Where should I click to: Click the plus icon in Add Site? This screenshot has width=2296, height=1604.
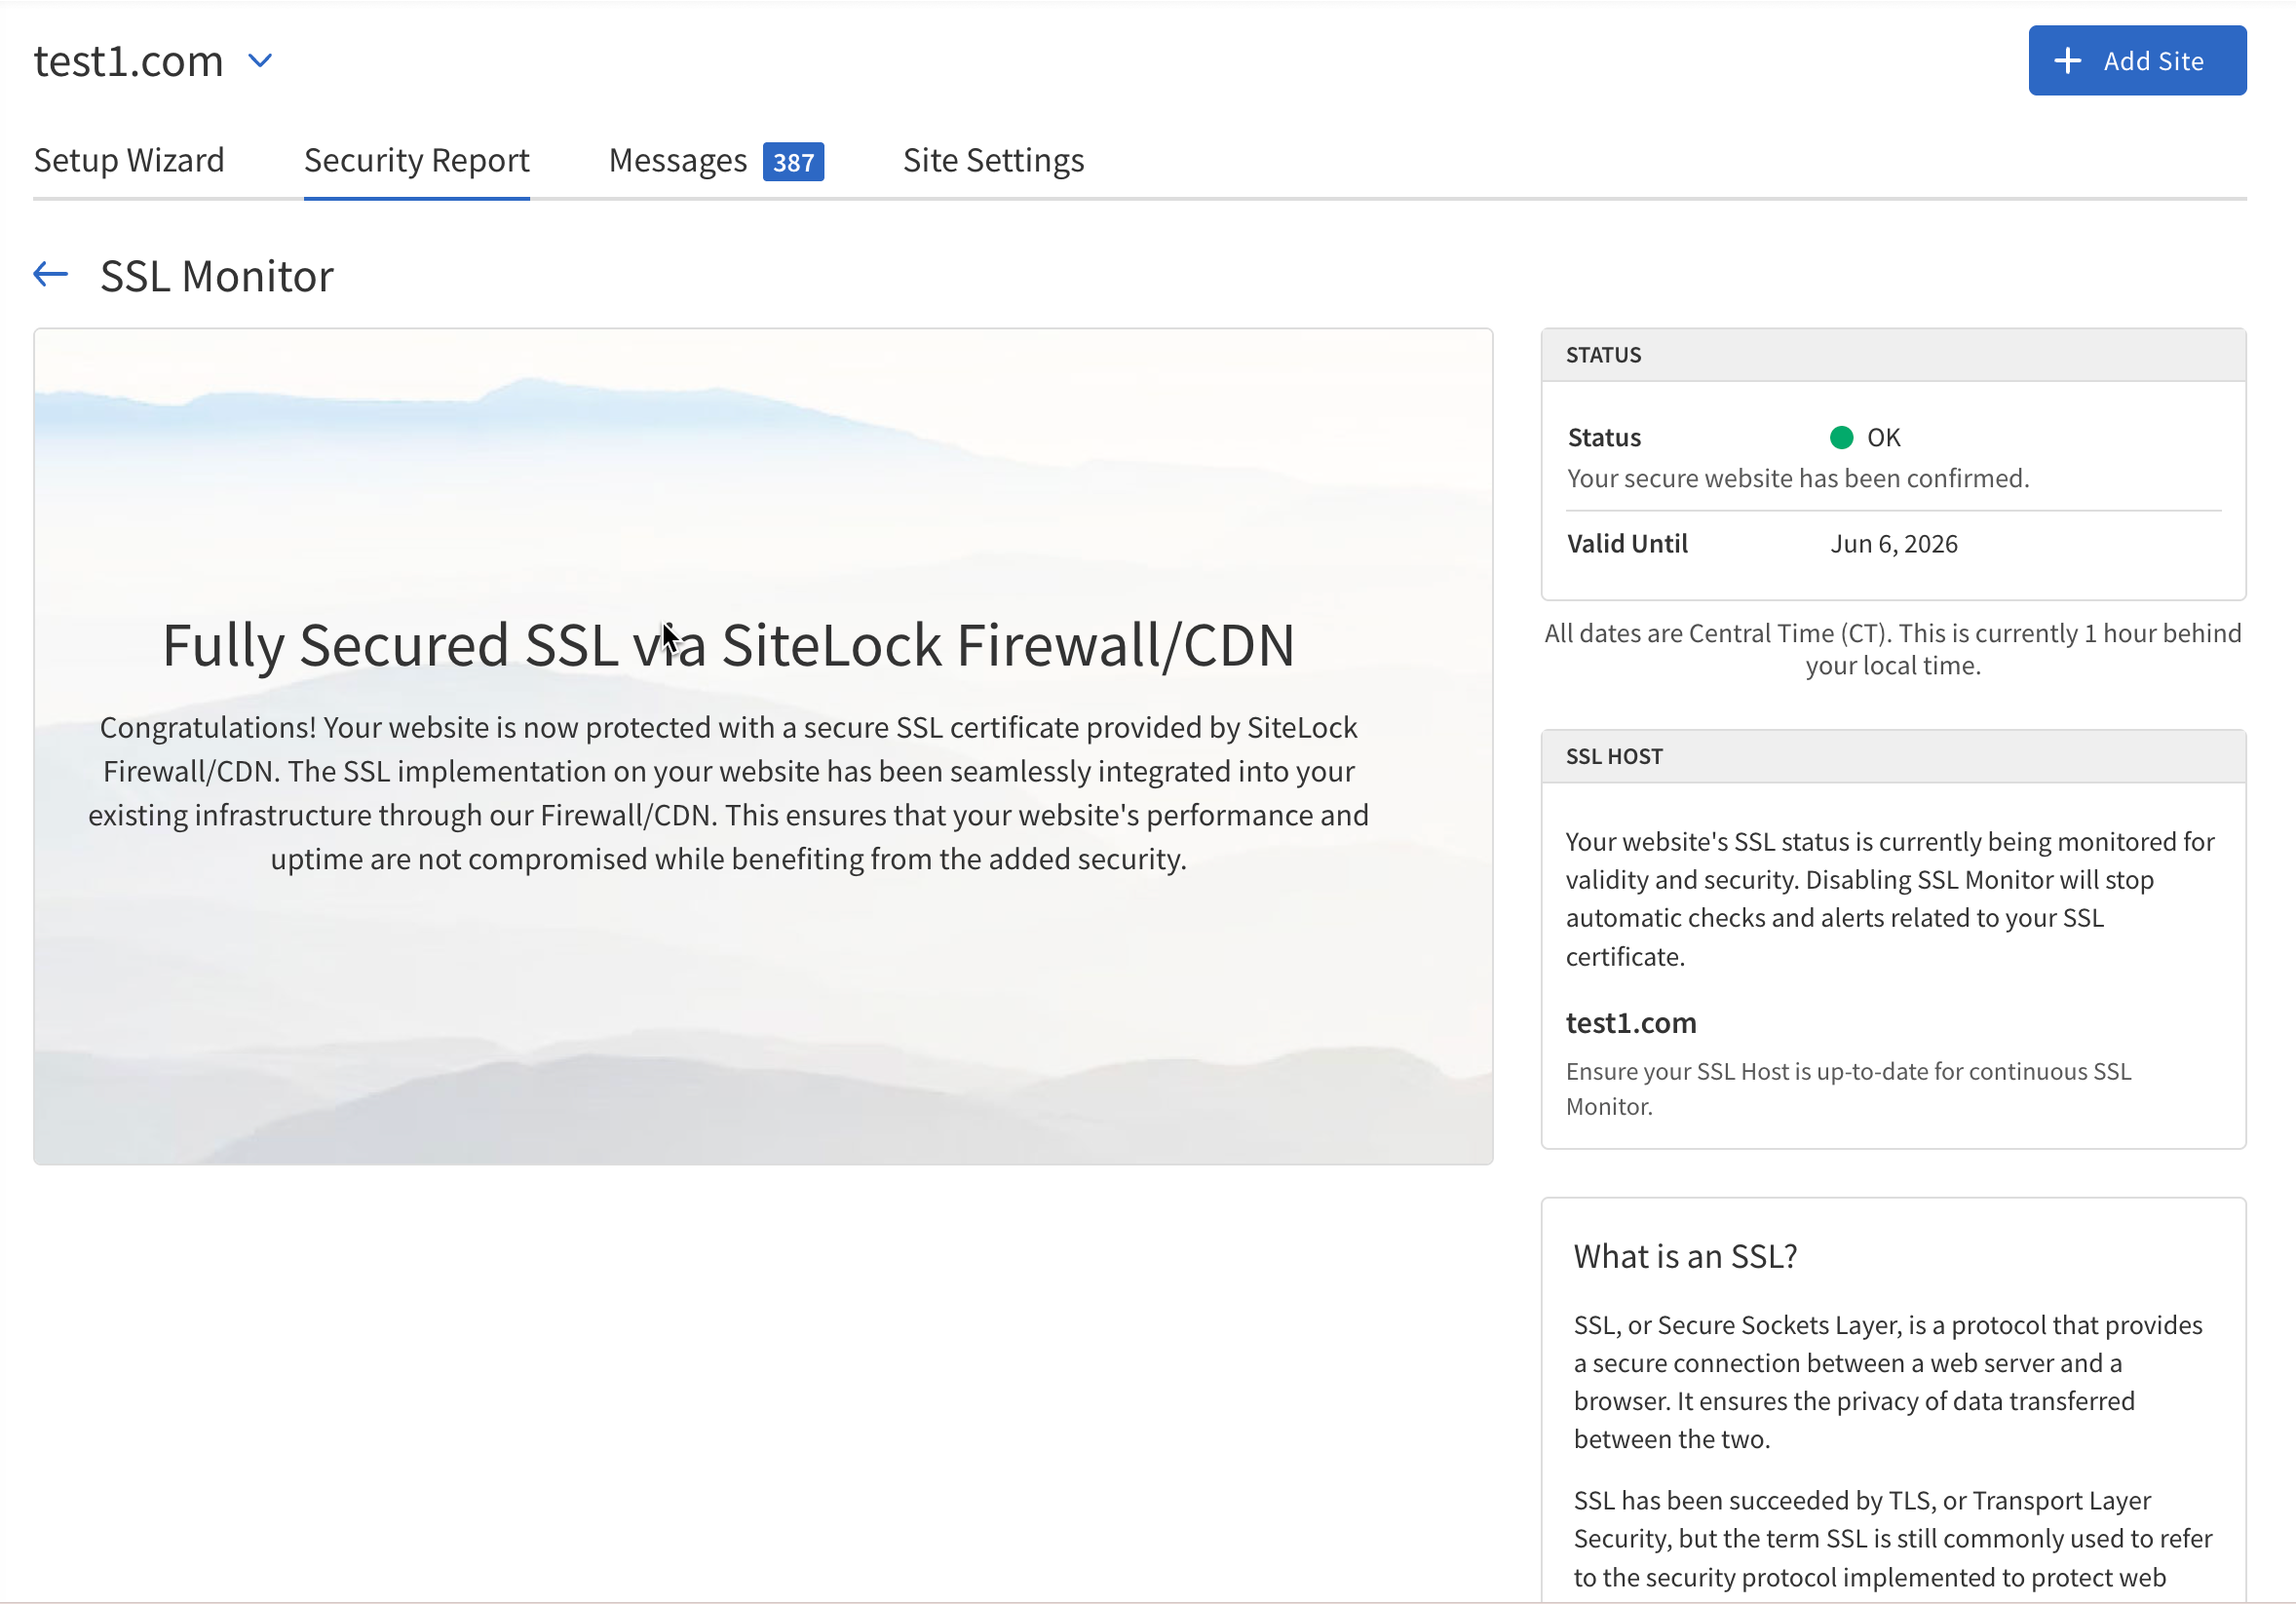2067,61
